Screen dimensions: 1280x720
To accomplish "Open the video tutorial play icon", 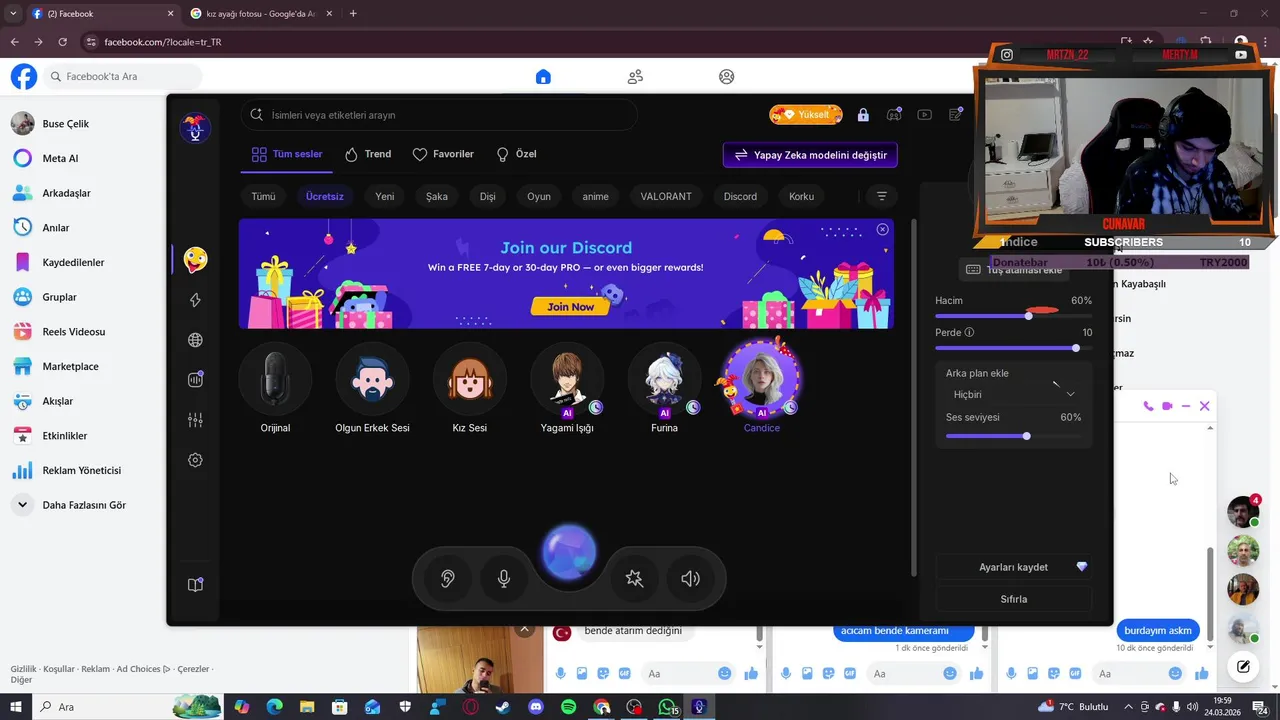I will pos(925,115).
